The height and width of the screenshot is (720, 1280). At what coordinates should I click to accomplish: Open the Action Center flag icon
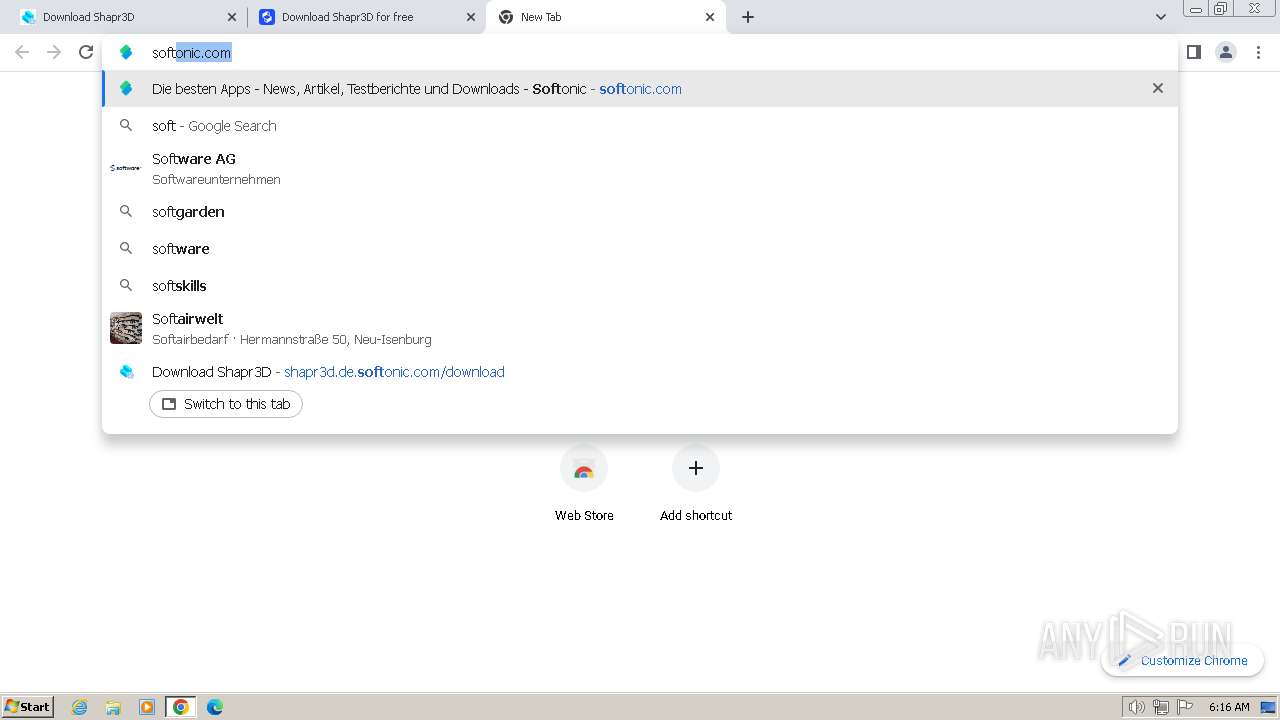(1185, 707)
